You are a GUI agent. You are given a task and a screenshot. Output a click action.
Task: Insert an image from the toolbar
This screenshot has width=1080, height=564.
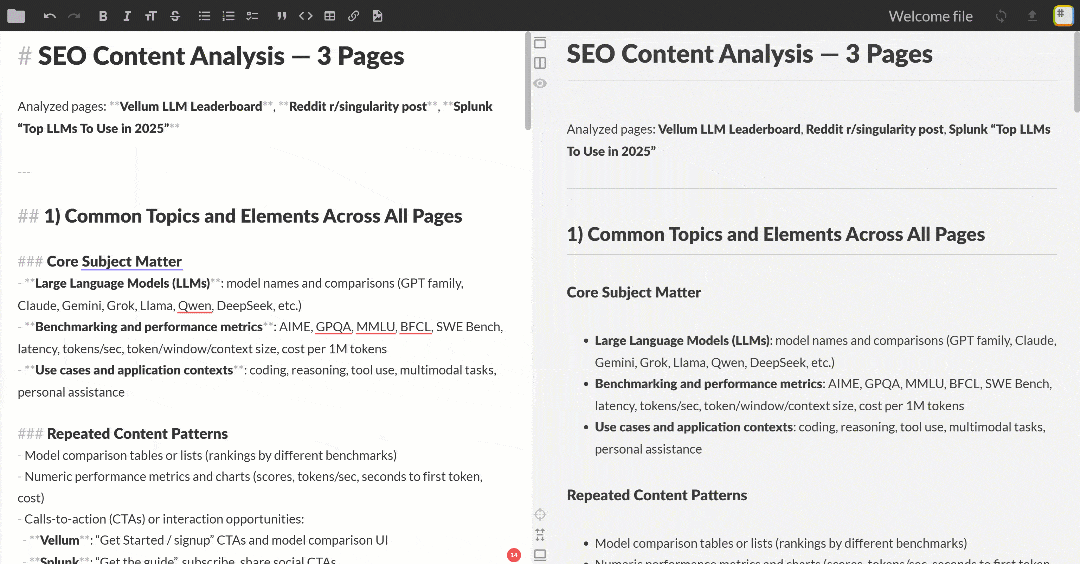coord(377,16)
